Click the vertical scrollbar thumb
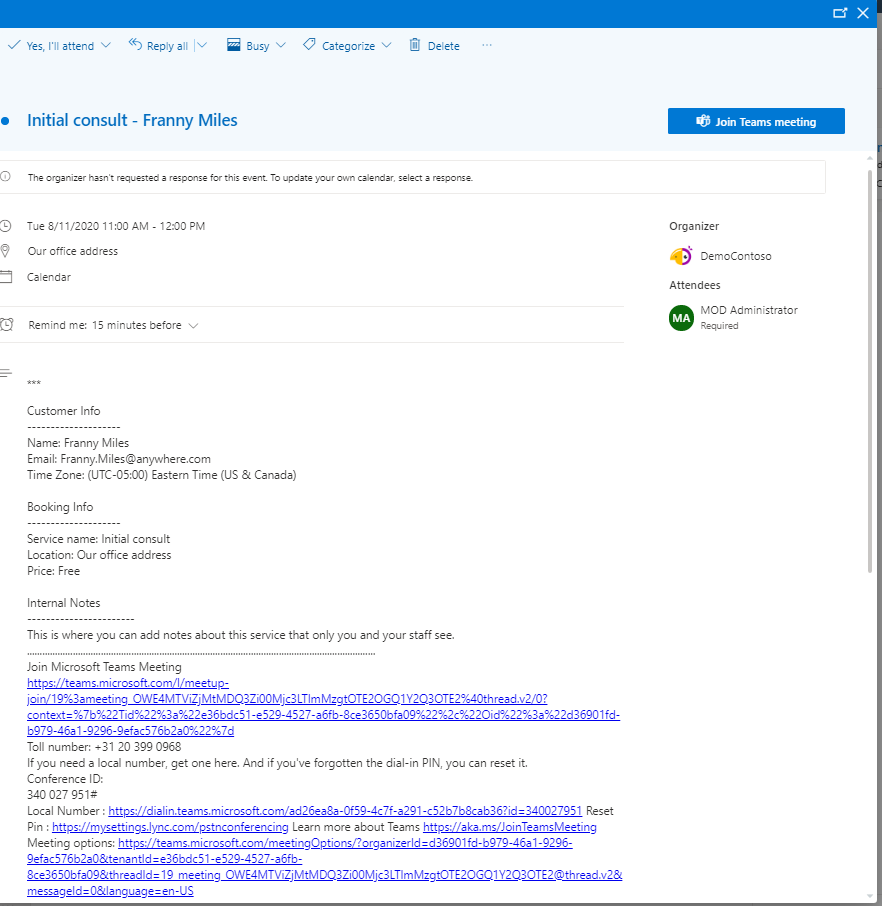 [870, 371]
